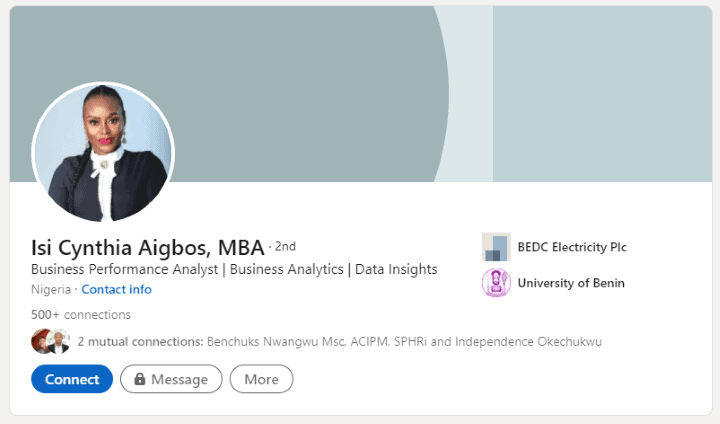
Task: Send a message via Message button
Action: tap(171, 379)
